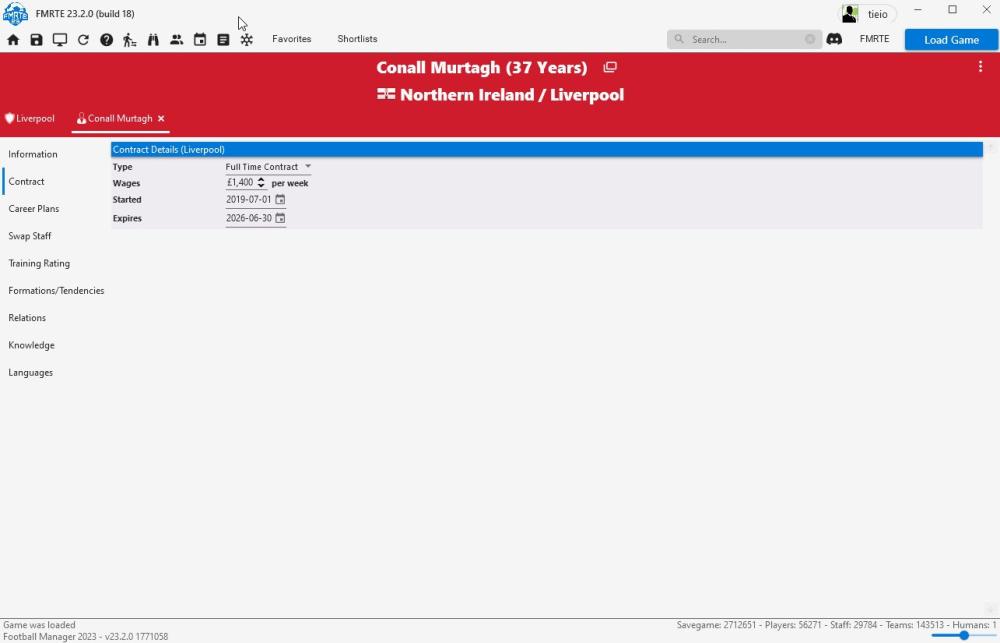1000x643 pixels.
Task: Click the people group icon in toolbar
Action: pyautogui.click(x=177, y=40)
